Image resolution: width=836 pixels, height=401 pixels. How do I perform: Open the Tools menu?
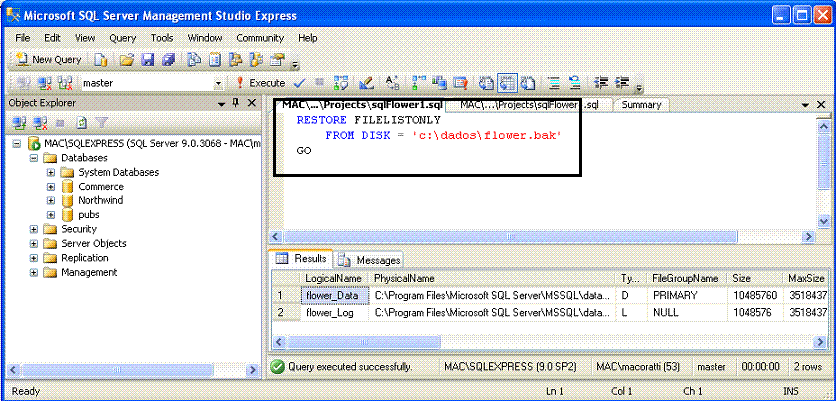tap(162, 38)
